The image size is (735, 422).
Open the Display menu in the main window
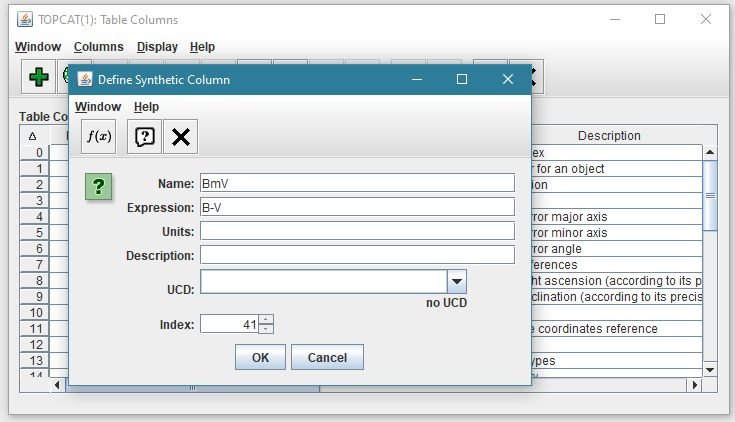click(157, 47)
